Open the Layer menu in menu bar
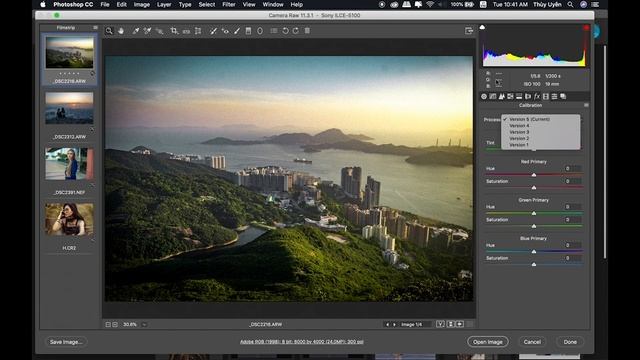This screenshot has width=640, height=360. pos(164,4)
